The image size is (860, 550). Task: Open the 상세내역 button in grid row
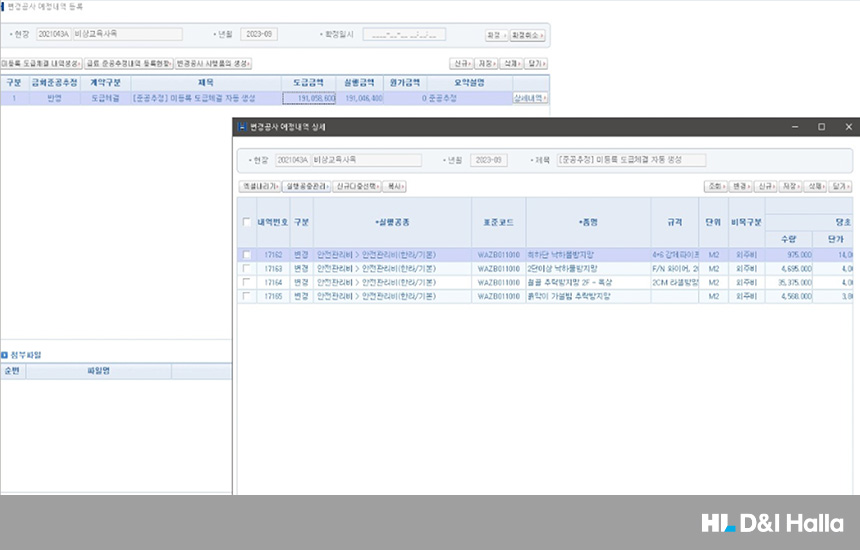pyautogui.click(x=530, y=99)
